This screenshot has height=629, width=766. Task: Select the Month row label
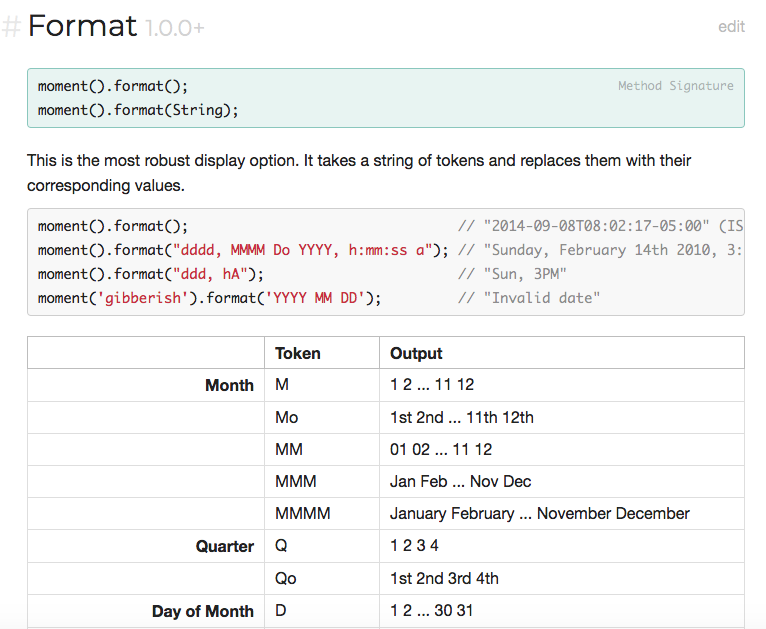click(229, 385)
